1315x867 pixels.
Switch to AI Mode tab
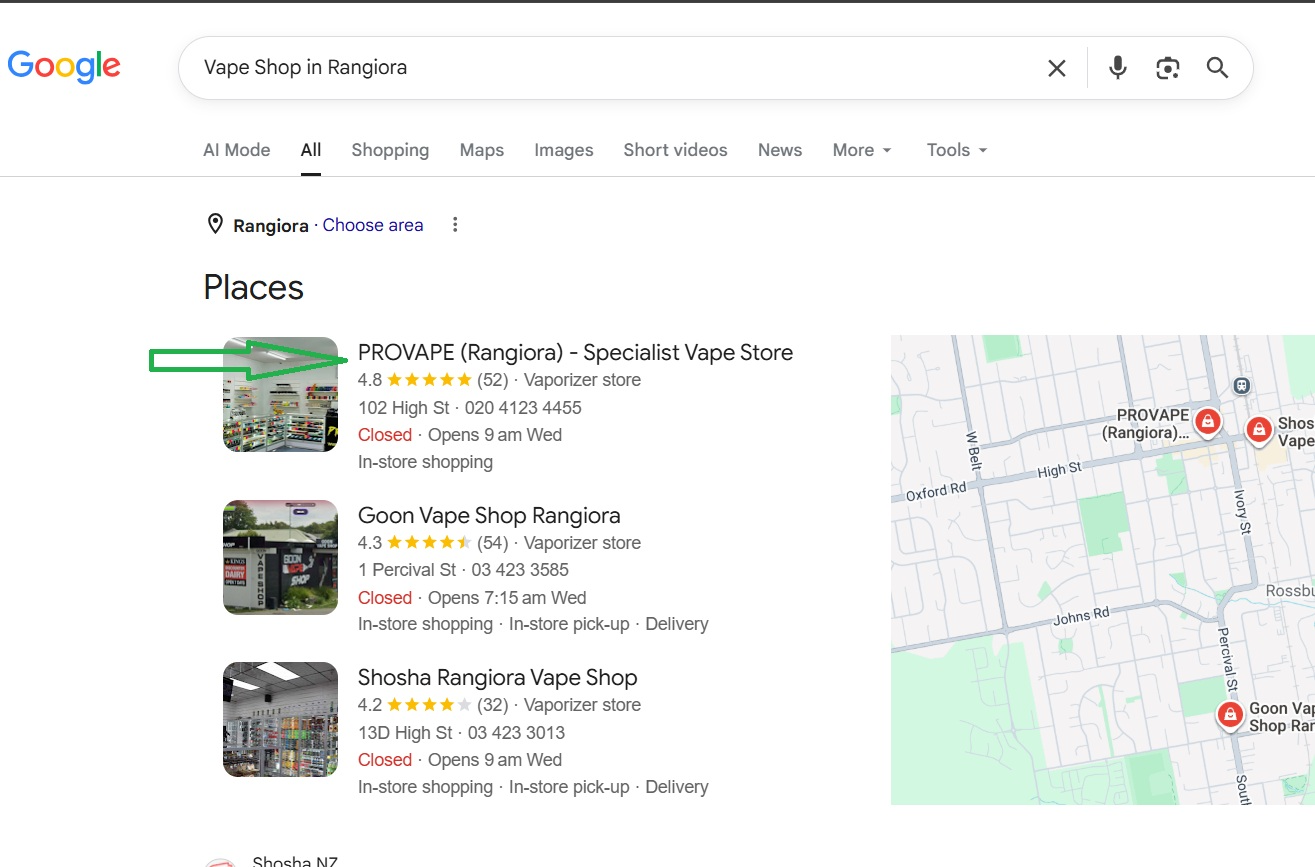point(236,150)
